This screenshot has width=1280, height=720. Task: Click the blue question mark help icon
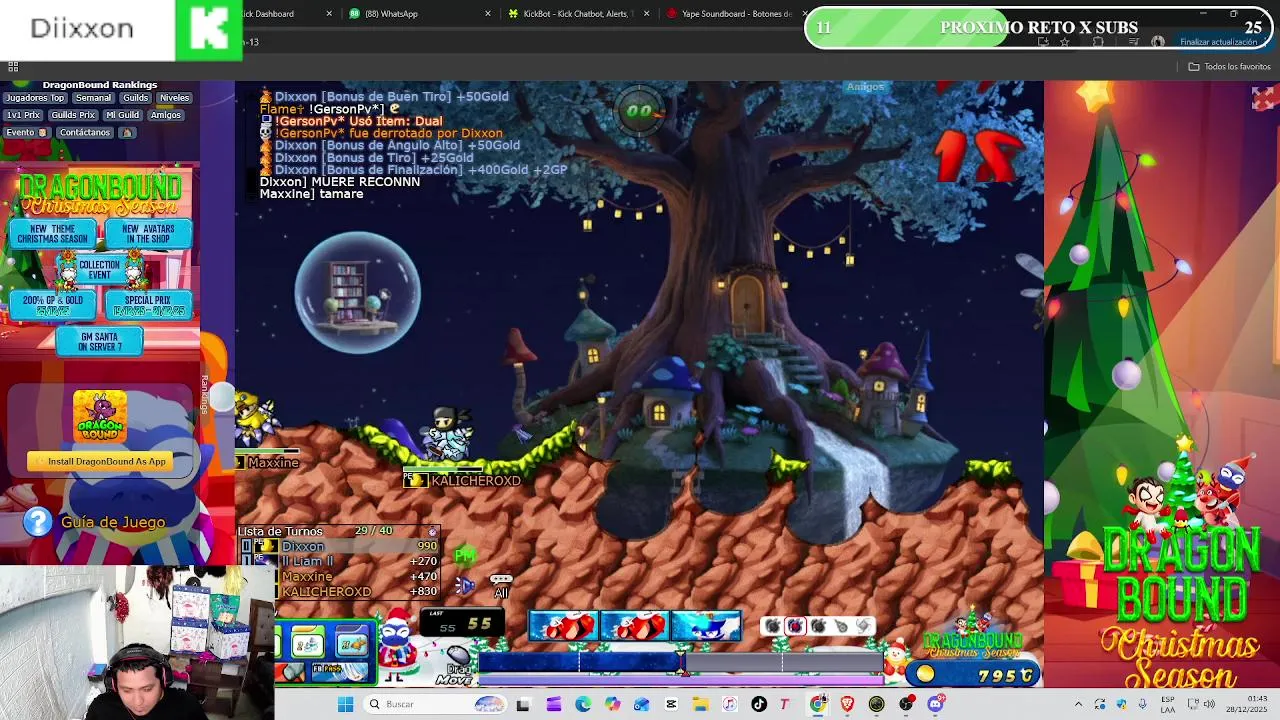click(37, 521)
